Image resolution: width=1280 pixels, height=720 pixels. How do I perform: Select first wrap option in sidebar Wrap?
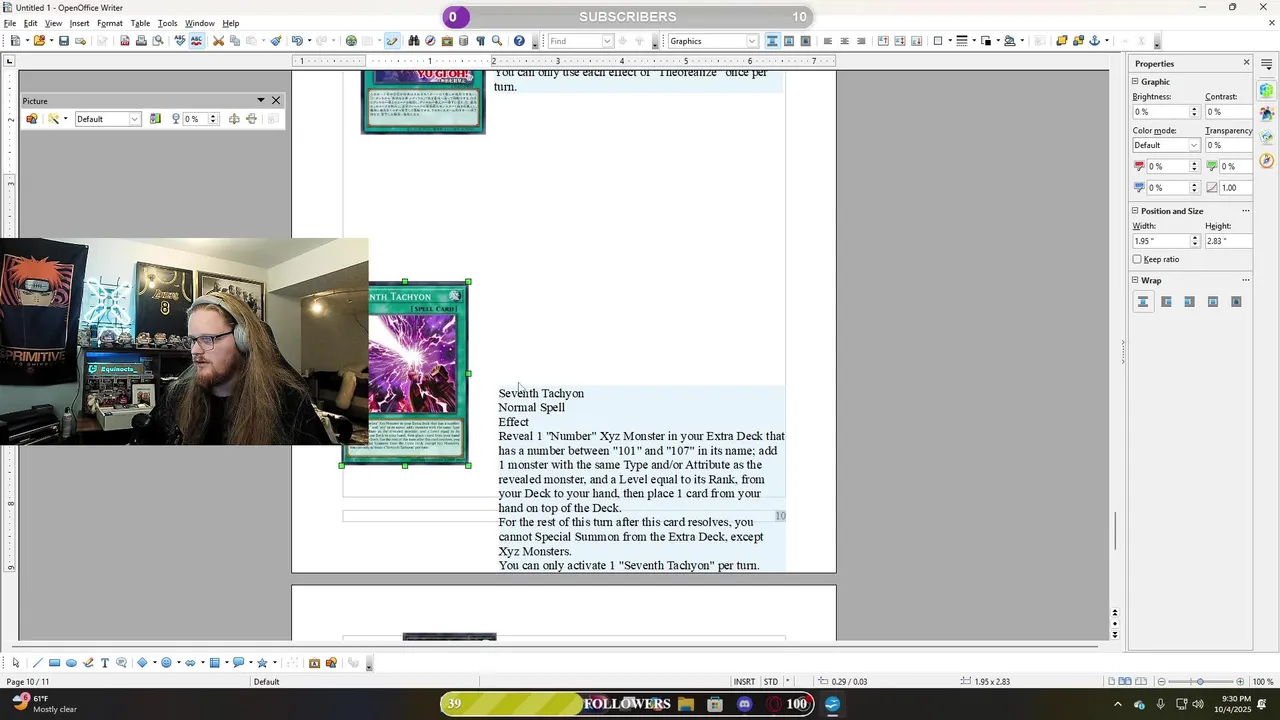[x=1143, y=301]
